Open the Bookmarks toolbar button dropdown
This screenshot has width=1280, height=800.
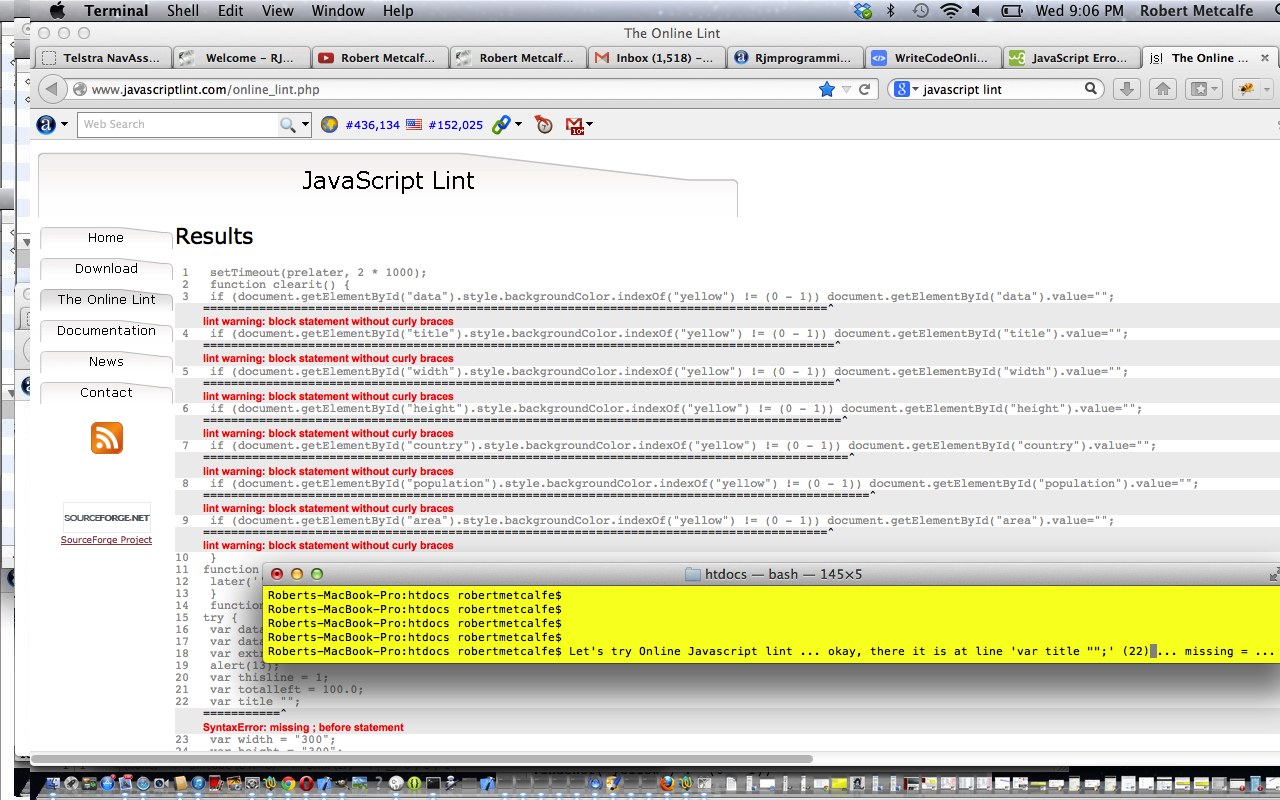tap(1203, 89)
